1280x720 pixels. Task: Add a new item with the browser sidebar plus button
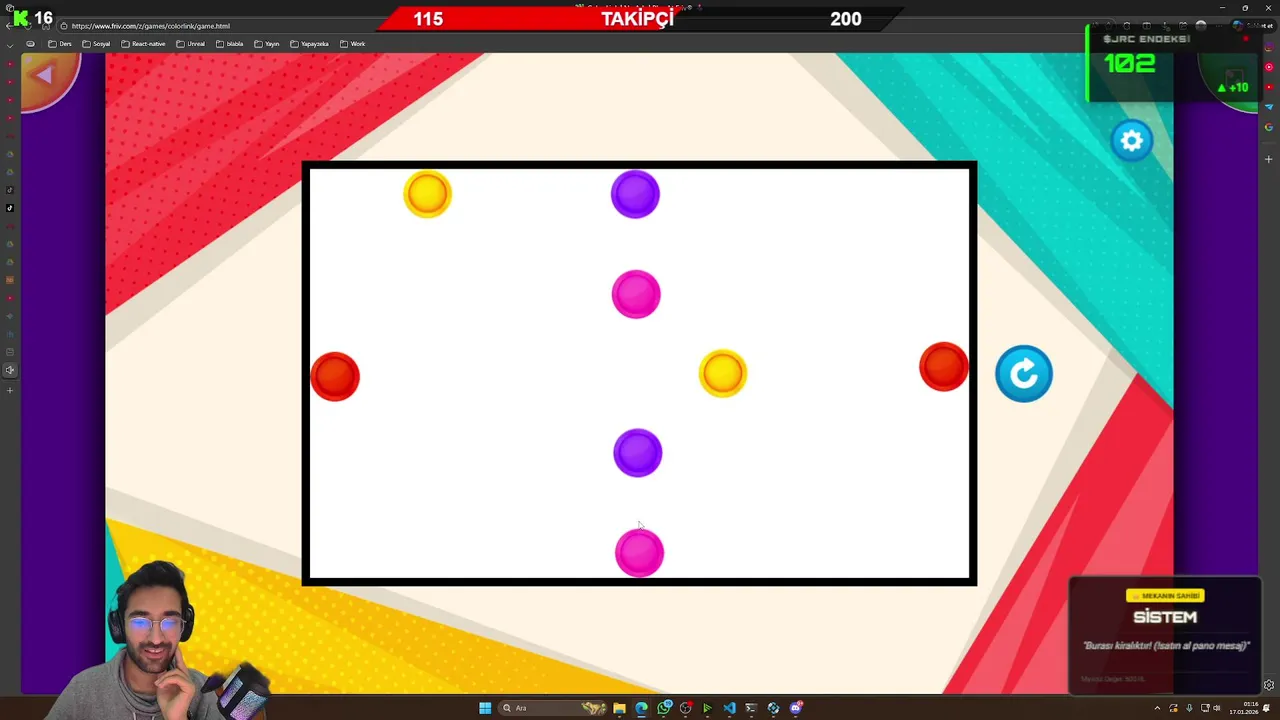(1269, 159)
